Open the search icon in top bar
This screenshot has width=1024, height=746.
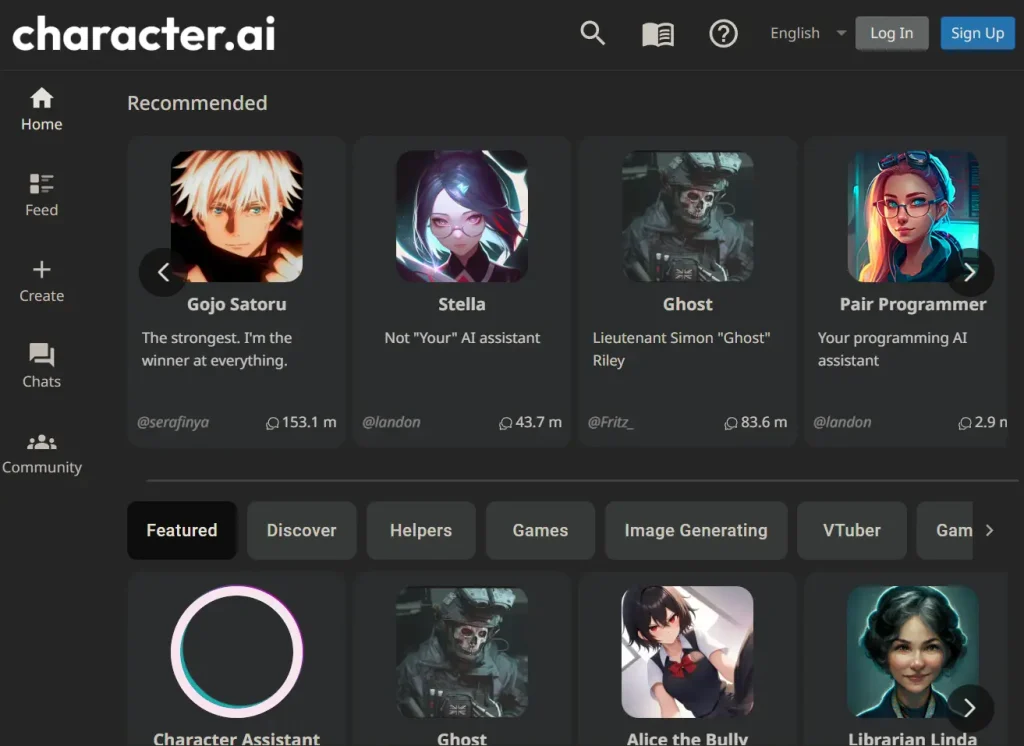tap(592, 33)
